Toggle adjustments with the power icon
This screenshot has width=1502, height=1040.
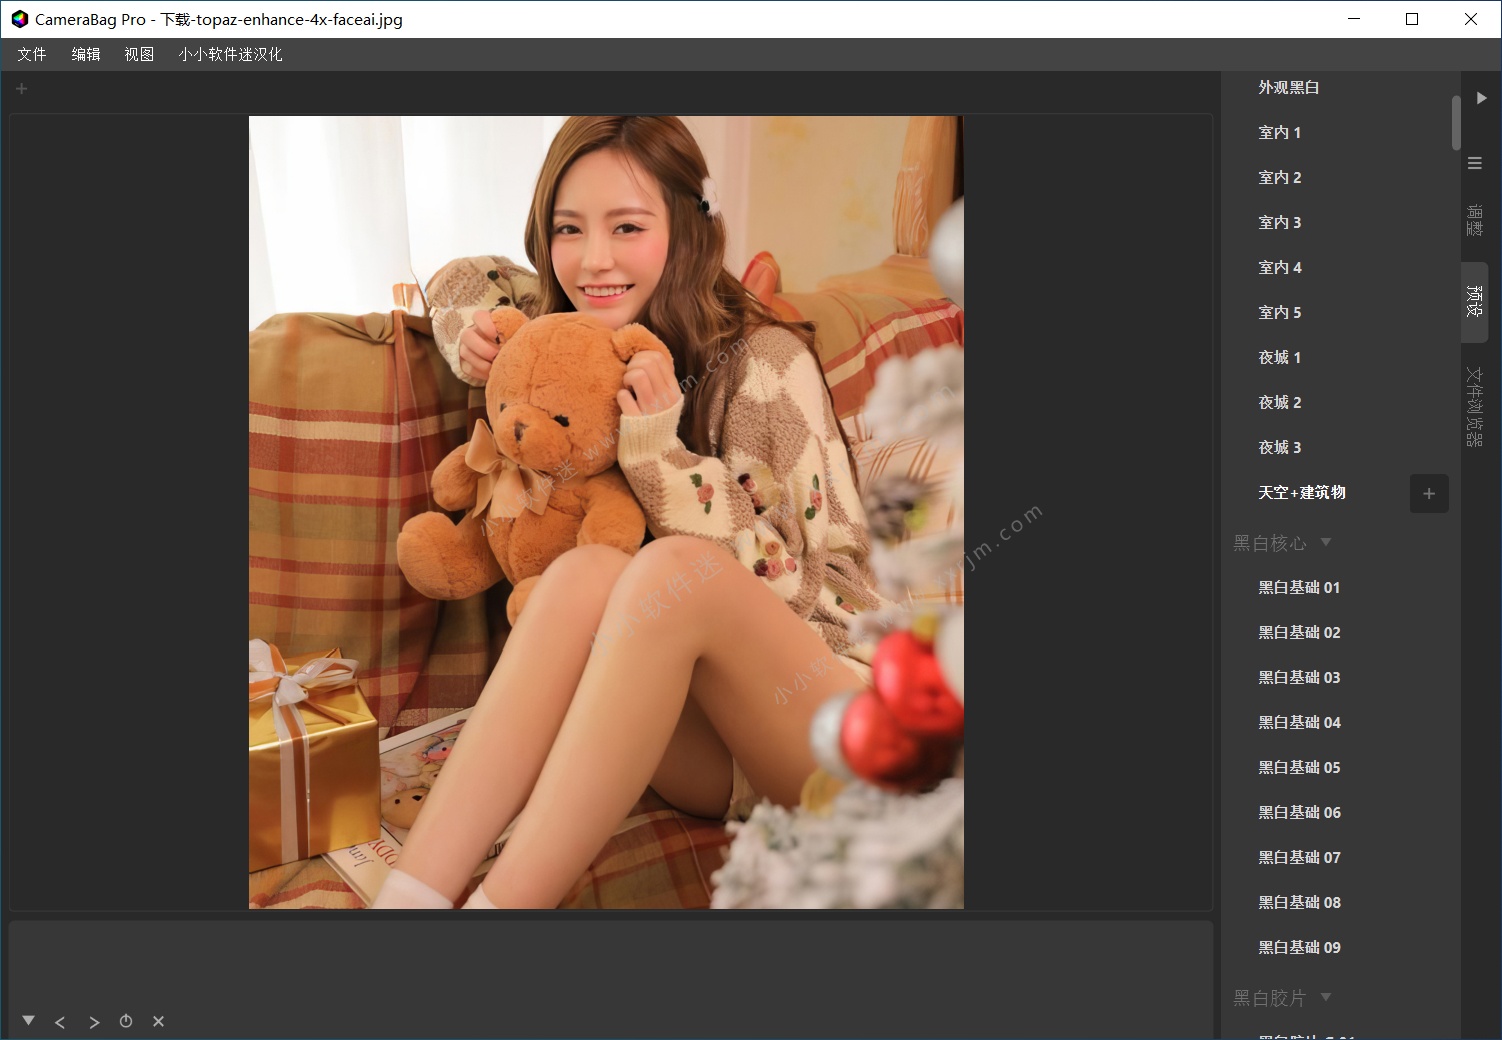coord(126,1021)
